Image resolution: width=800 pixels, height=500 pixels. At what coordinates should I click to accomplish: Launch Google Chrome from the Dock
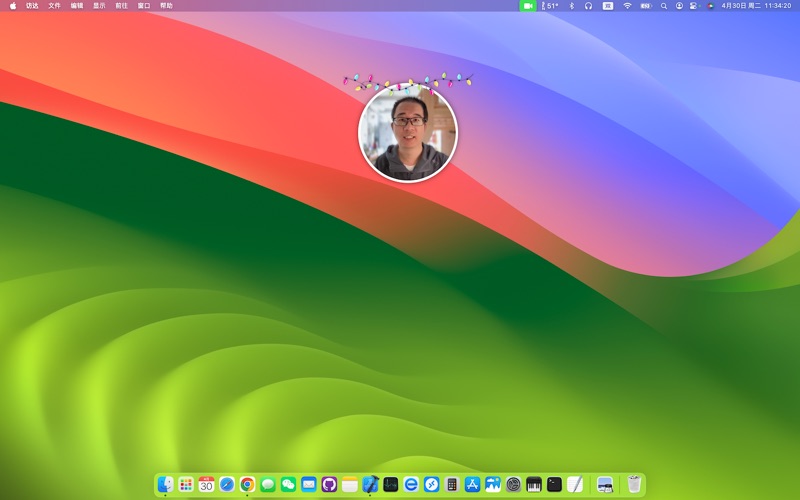247,484
